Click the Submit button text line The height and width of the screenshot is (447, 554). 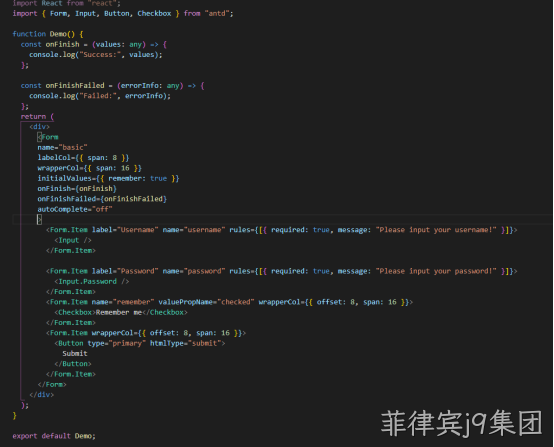pyautogui.click(x=75, y=353)
